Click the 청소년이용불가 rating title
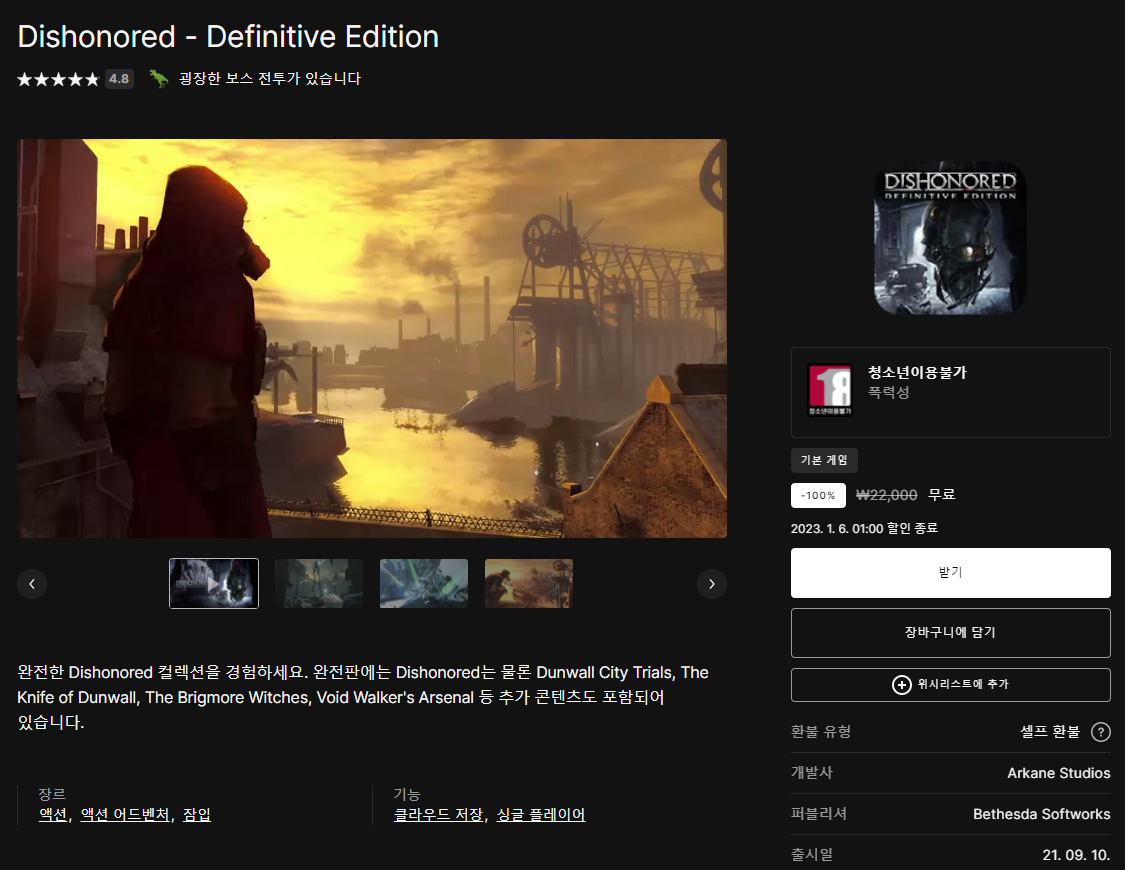Image resolution: width=1125 pixels, height=870 pixels. (x=917, y=372)
